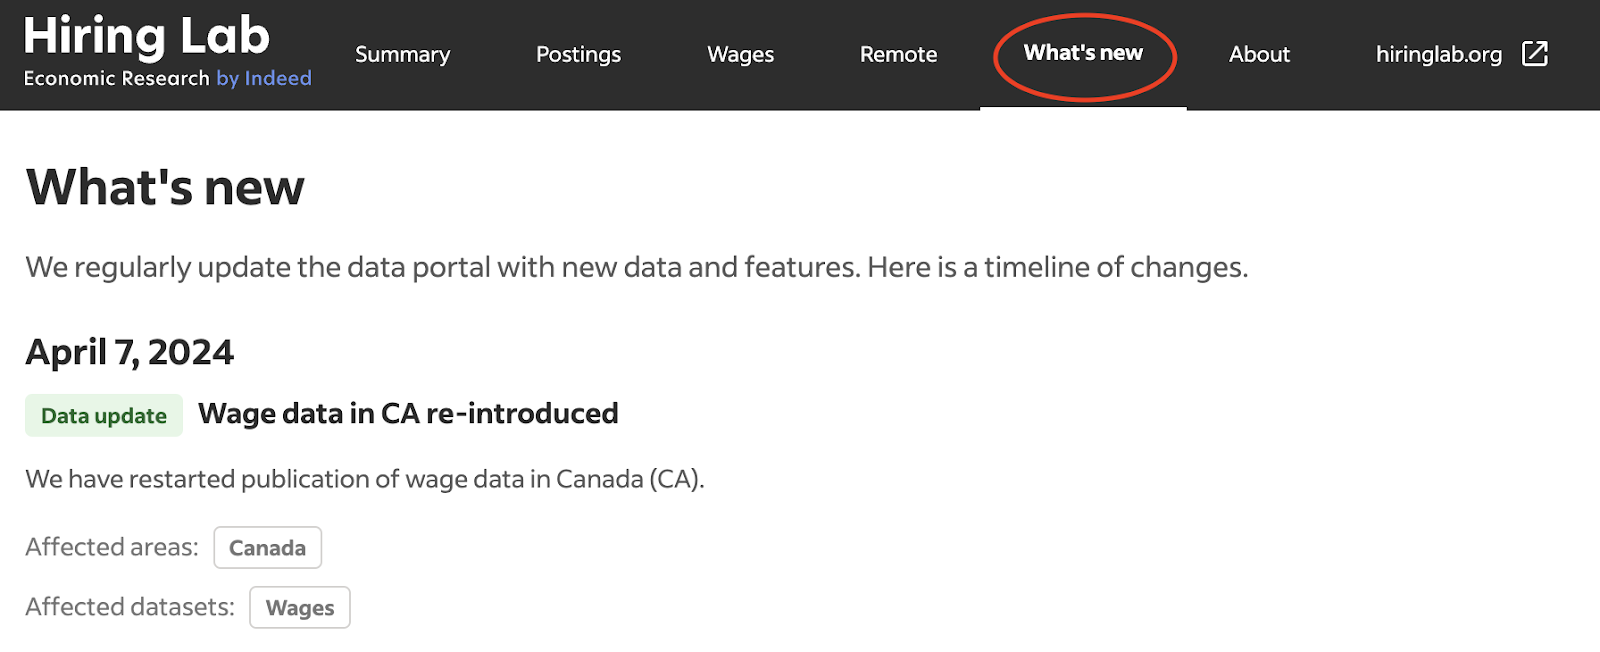The image size is (1600, 652).
Task: Click 'Economic Research' in the header
Action: tap(115, 78)
